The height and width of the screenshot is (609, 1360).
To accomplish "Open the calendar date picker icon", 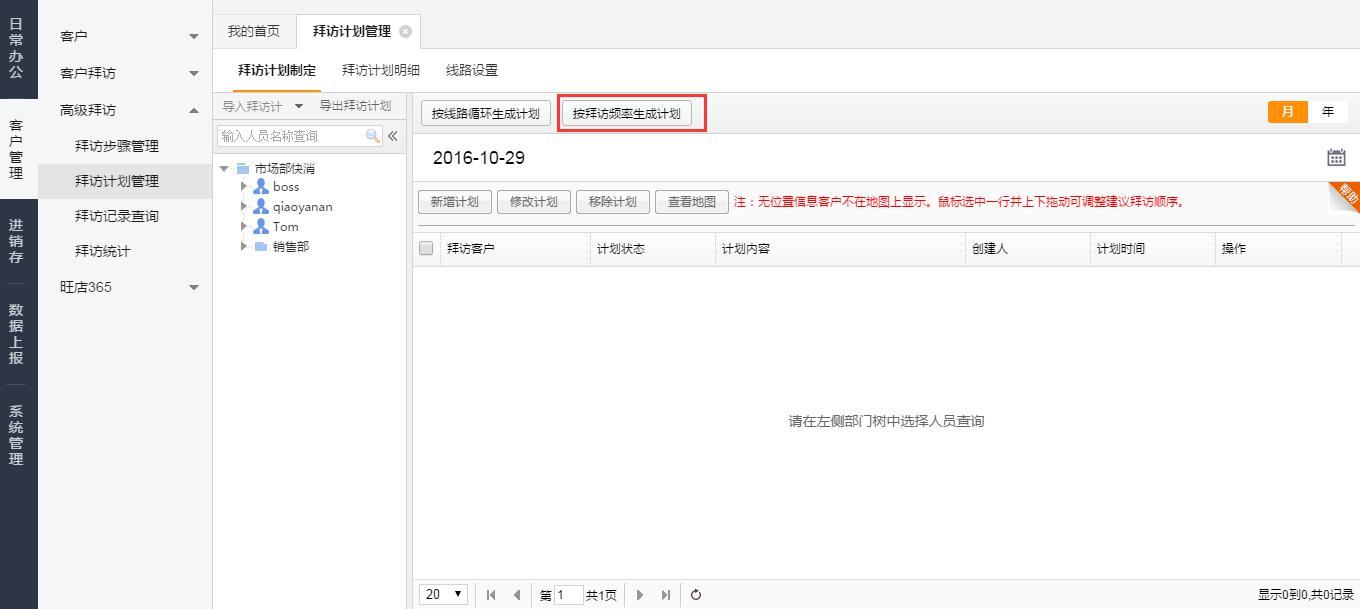I will pos(1336,158).
